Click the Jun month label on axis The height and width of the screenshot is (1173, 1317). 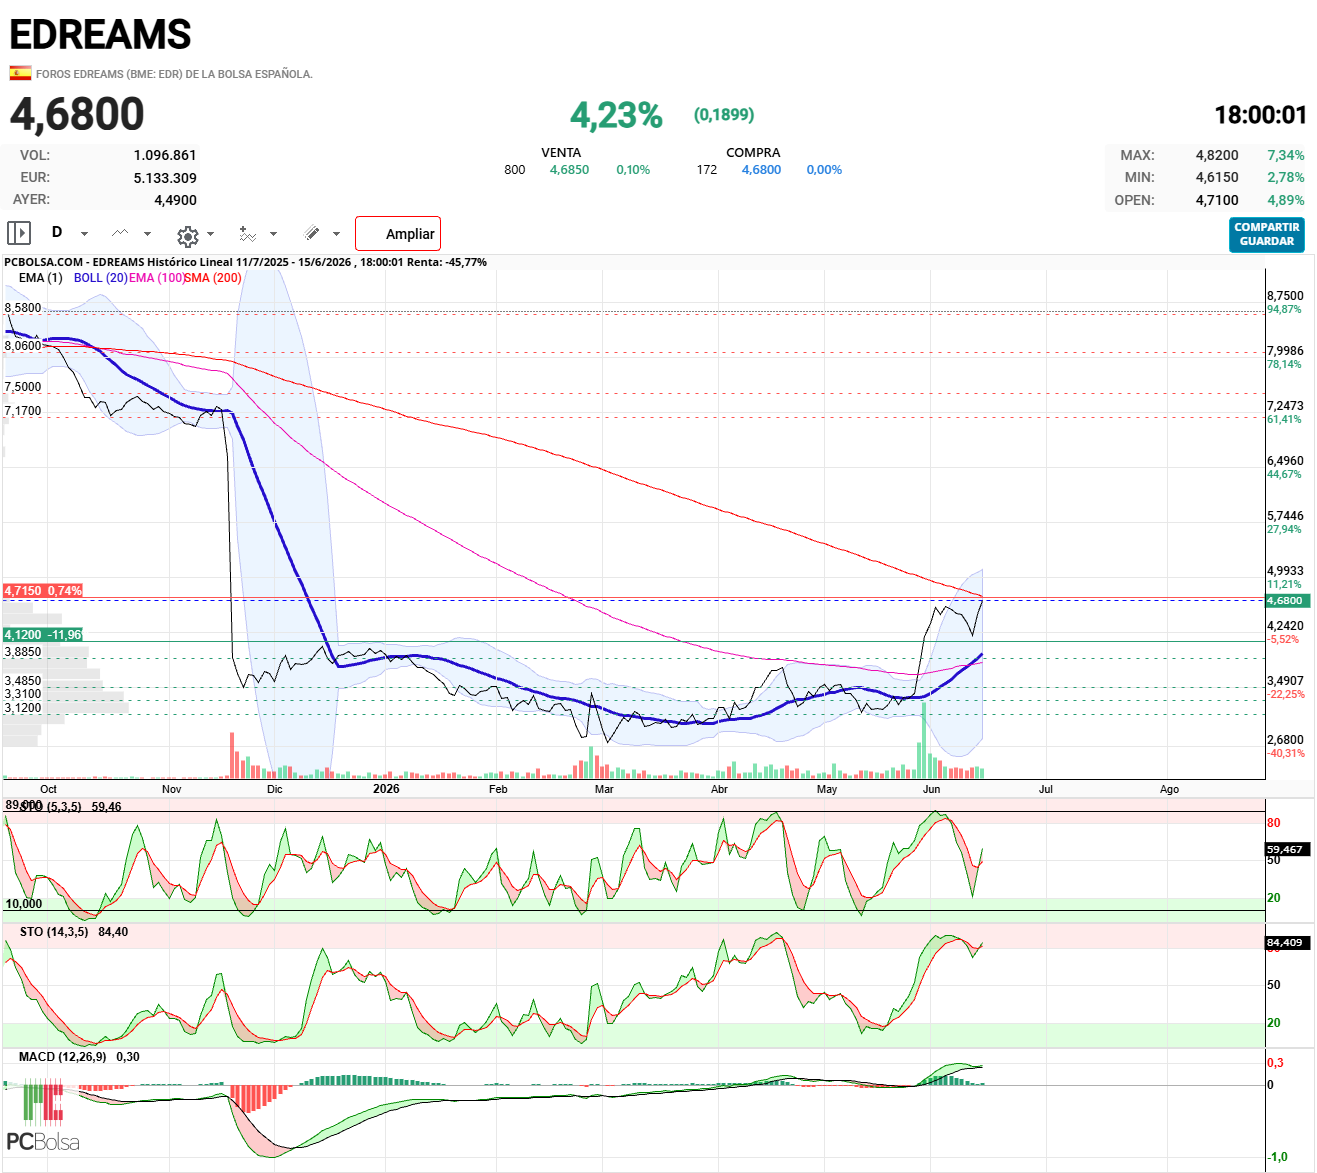tap(931, 789)
